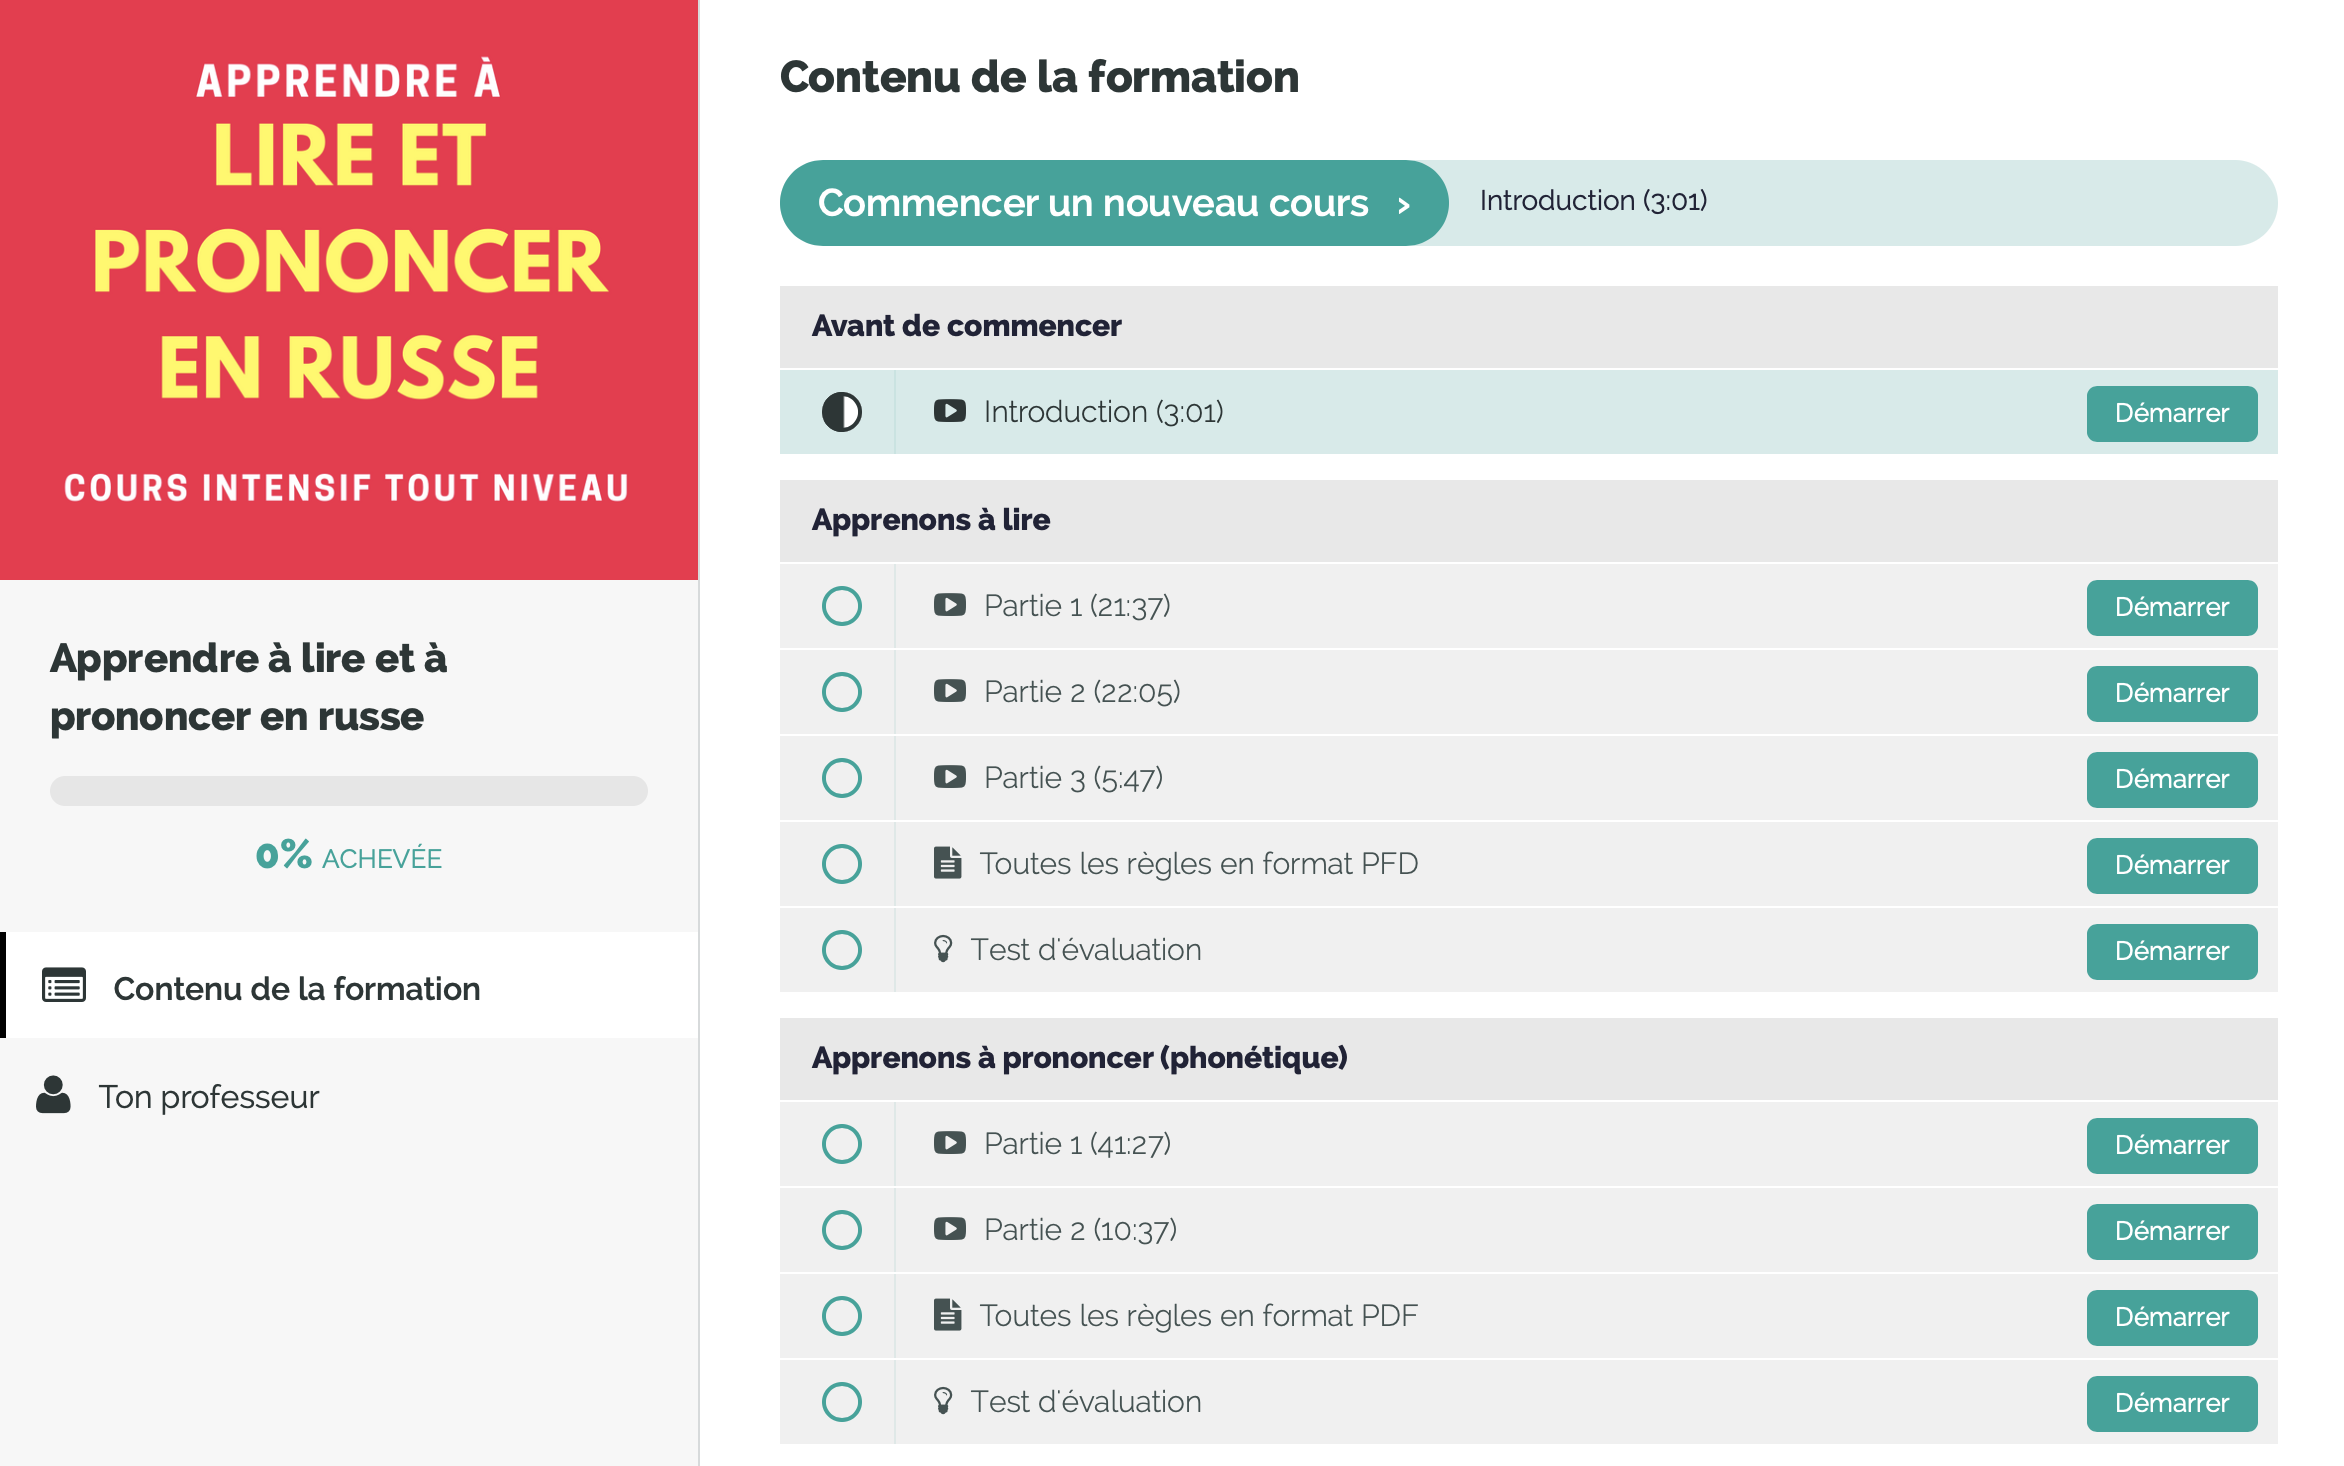Image resolution: width=2344 pixels, height=1466 pixels.
Task: Click Démarrer button for Partie 1 (21:37)
Action: click(x=2171, y=607)
